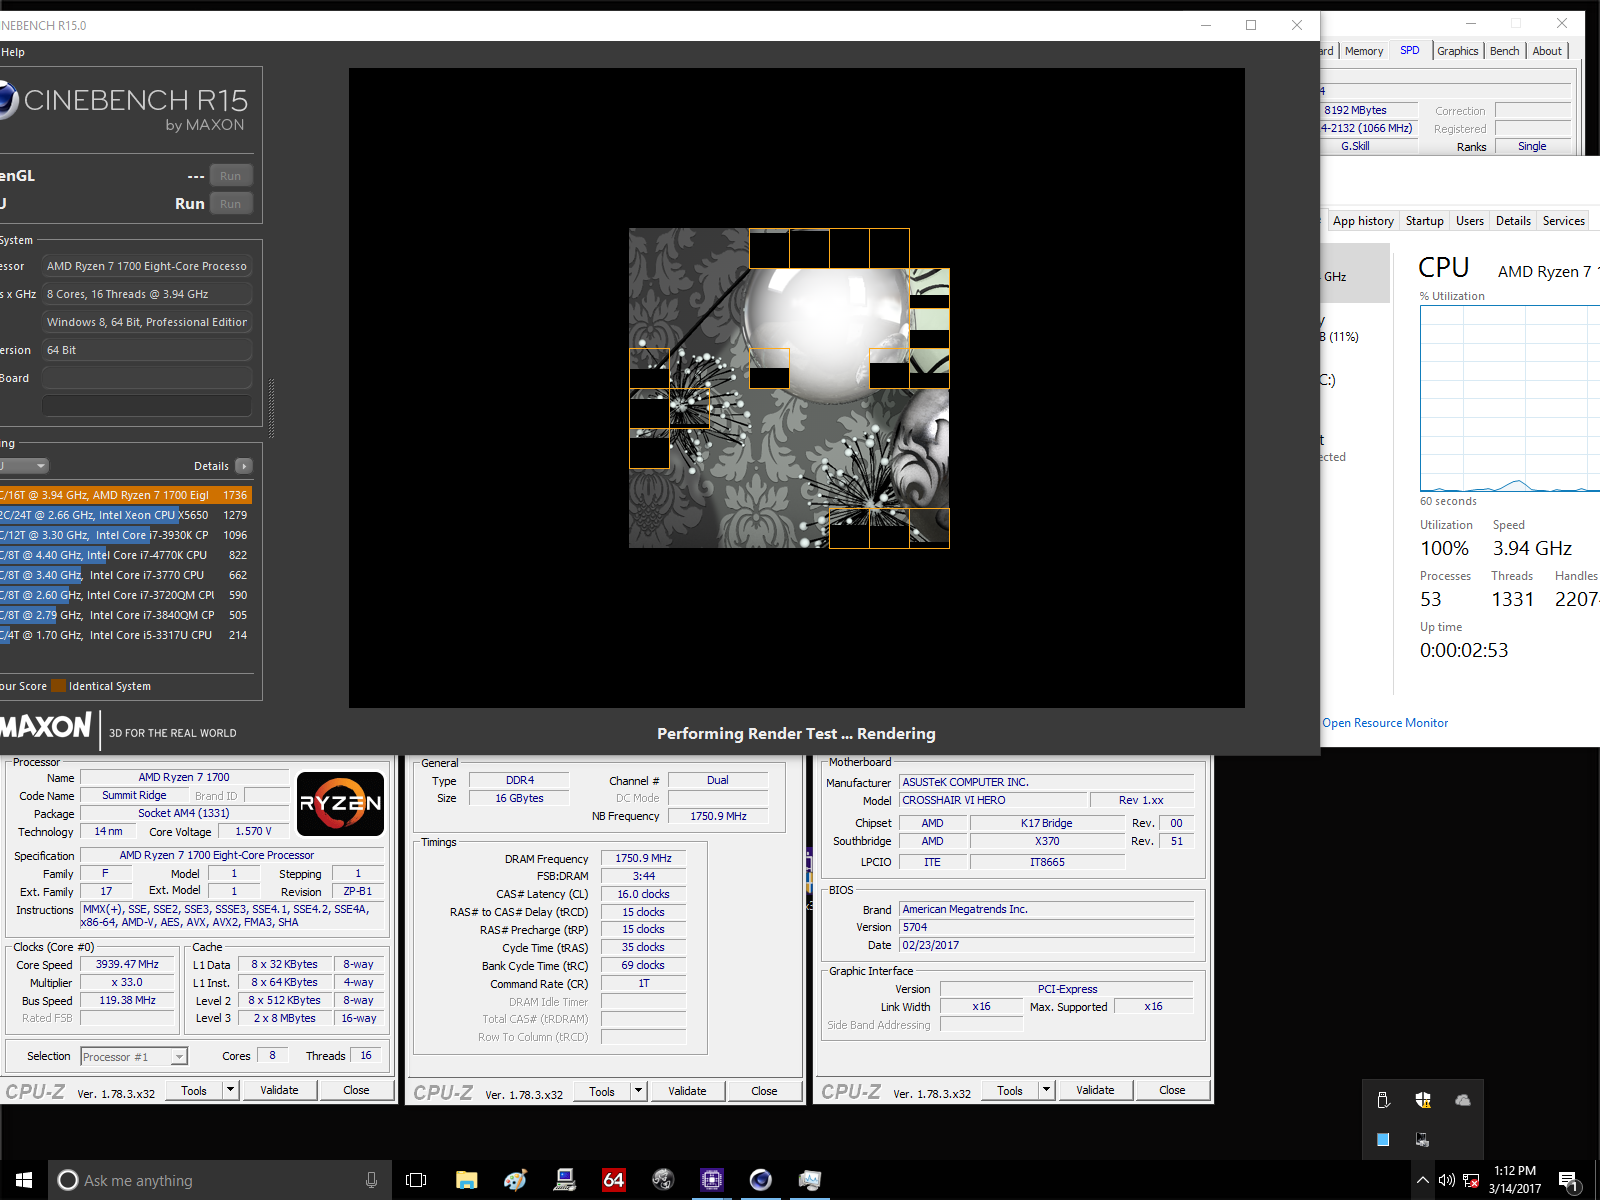Click the Ryzen logo in the CPU-Z processor window
Viewport: 1600px width, 1200px height.
click(340, 804)
